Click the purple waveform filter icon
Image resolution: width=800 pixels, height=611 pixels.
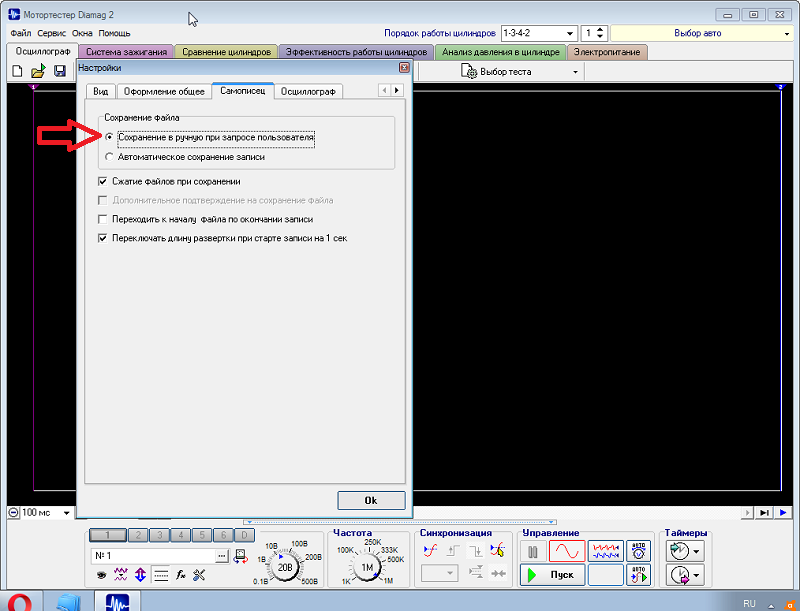click(x=121, y=575)
